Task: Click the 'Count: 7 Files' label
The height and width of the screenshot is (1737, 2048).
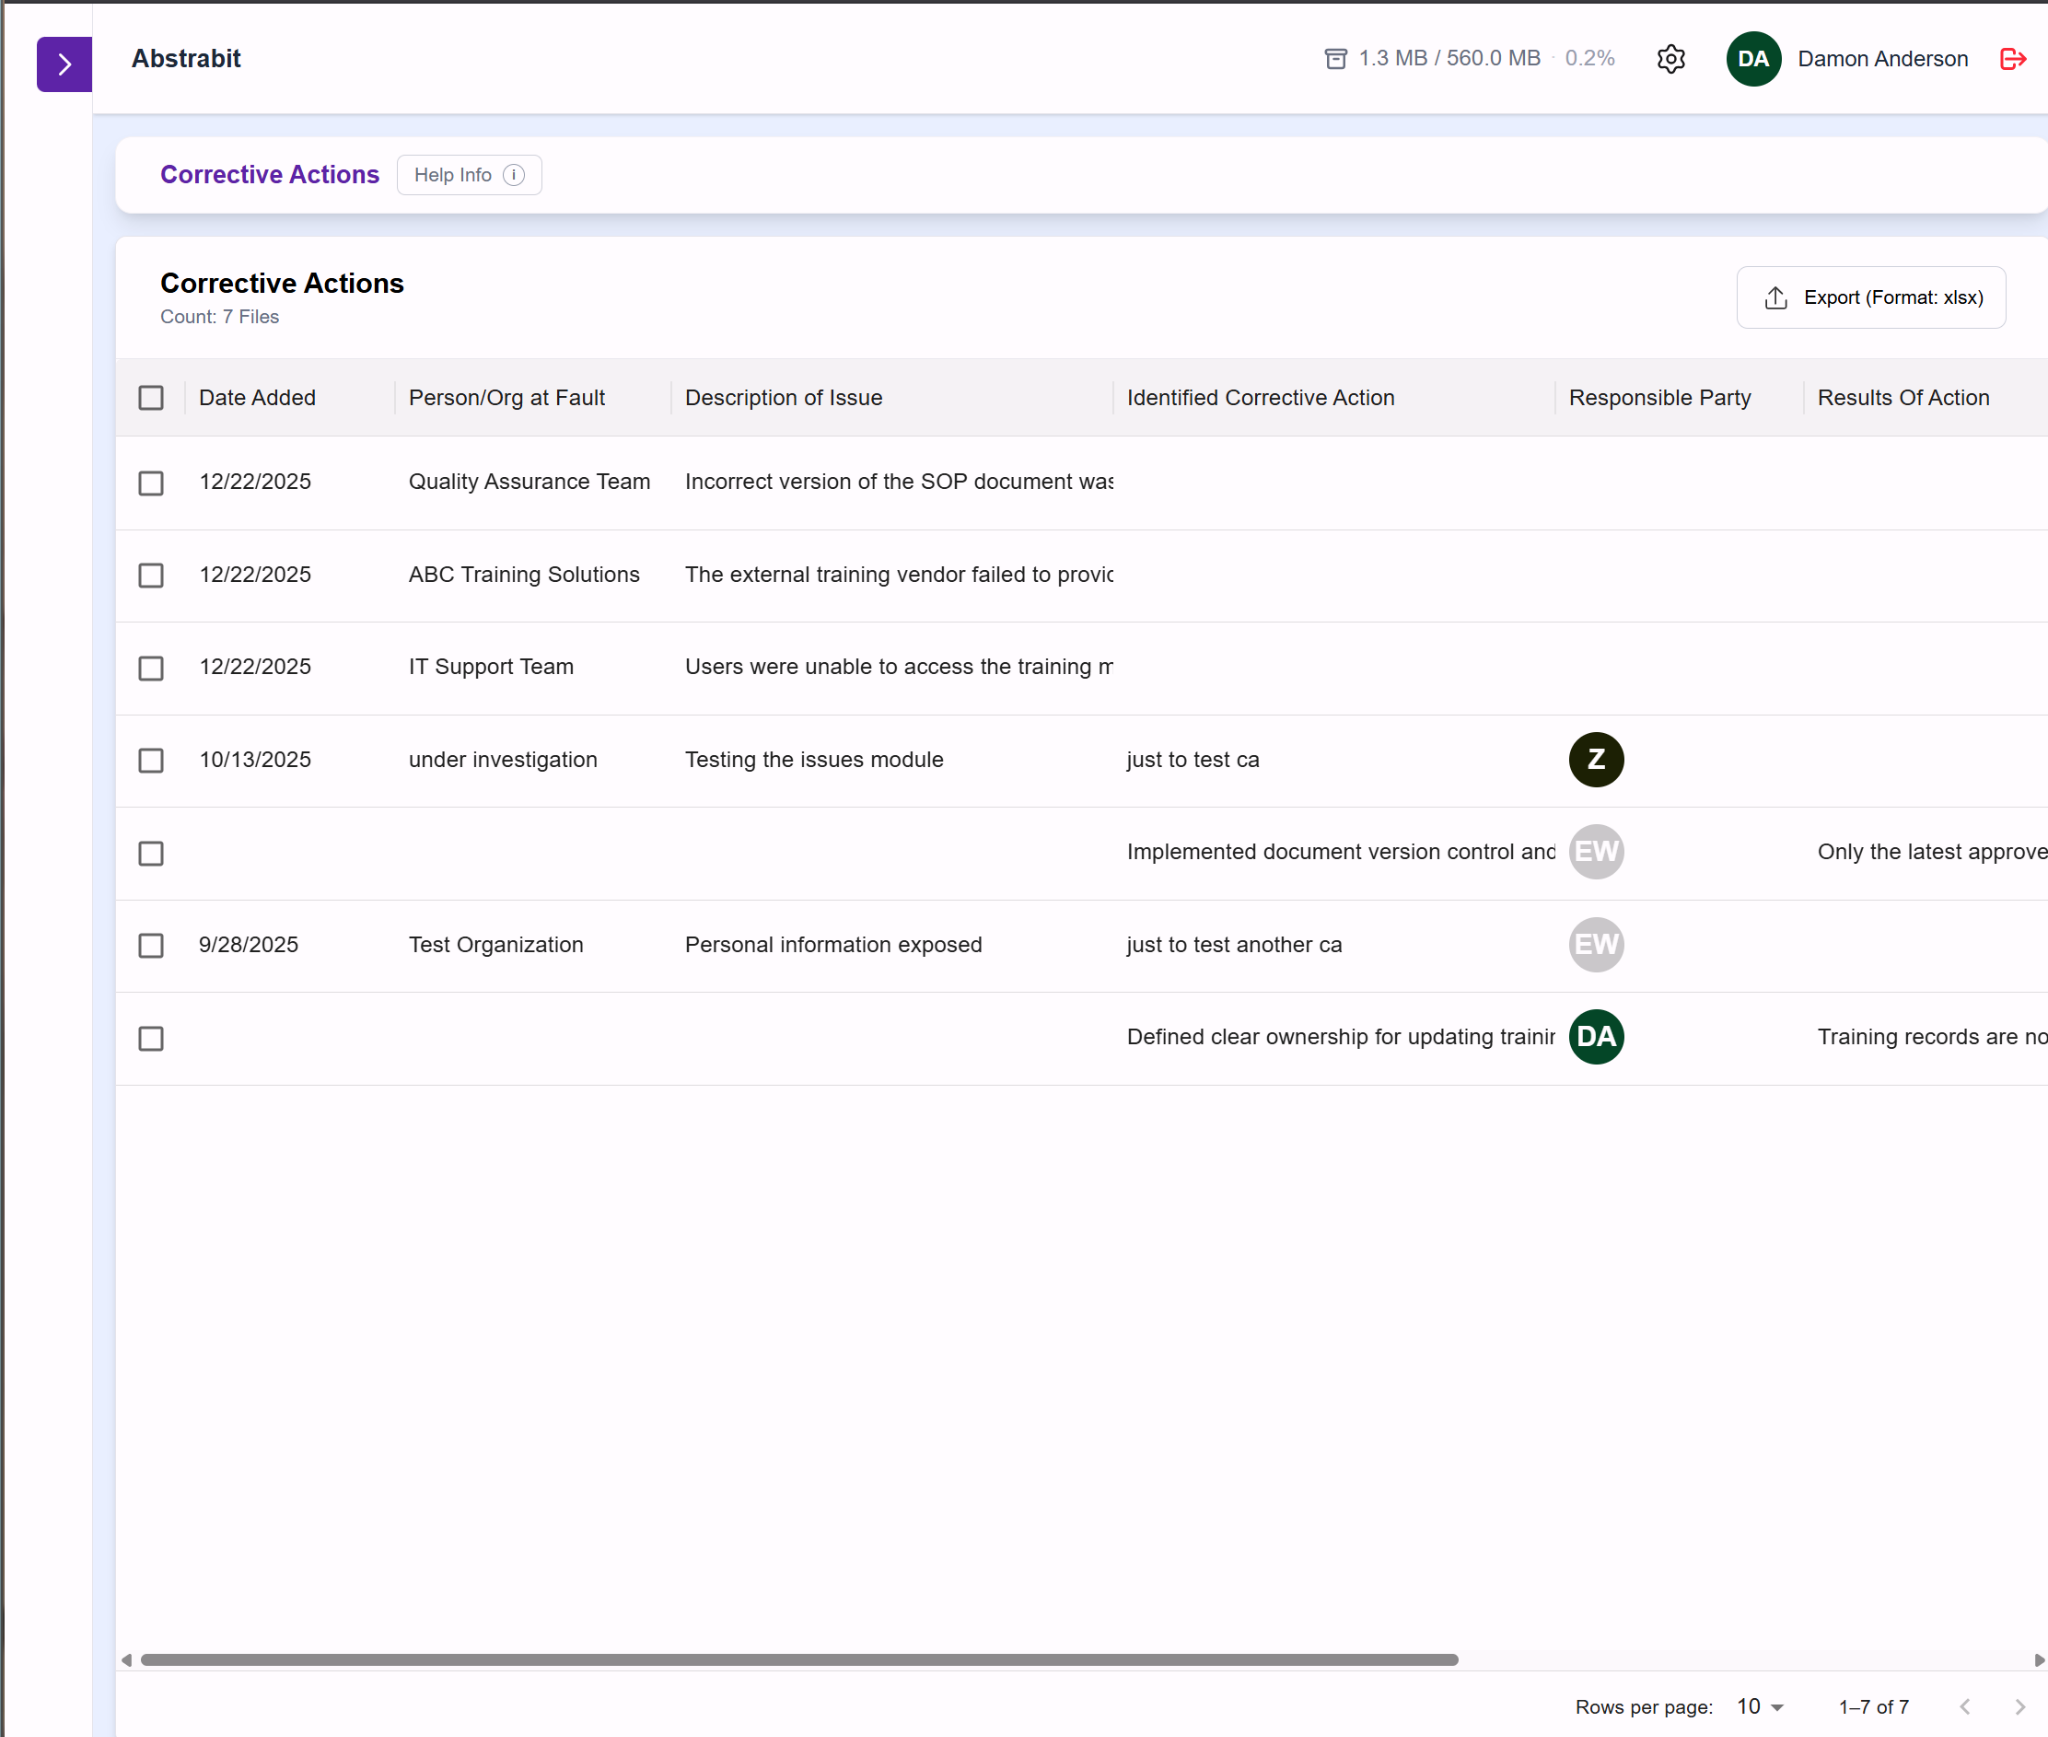Action: point(220,317)
